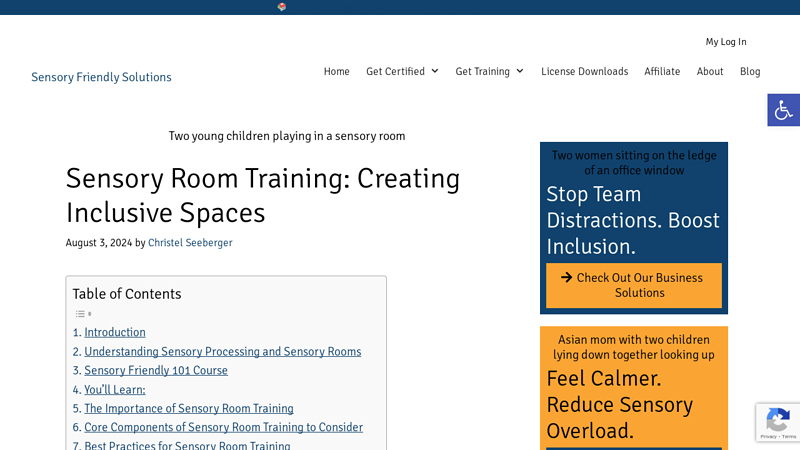Click Sensory Friendly Solutions site title
The width and height of the screenshot is (800, 450).
pyautogui.click(x=101, y=77)
